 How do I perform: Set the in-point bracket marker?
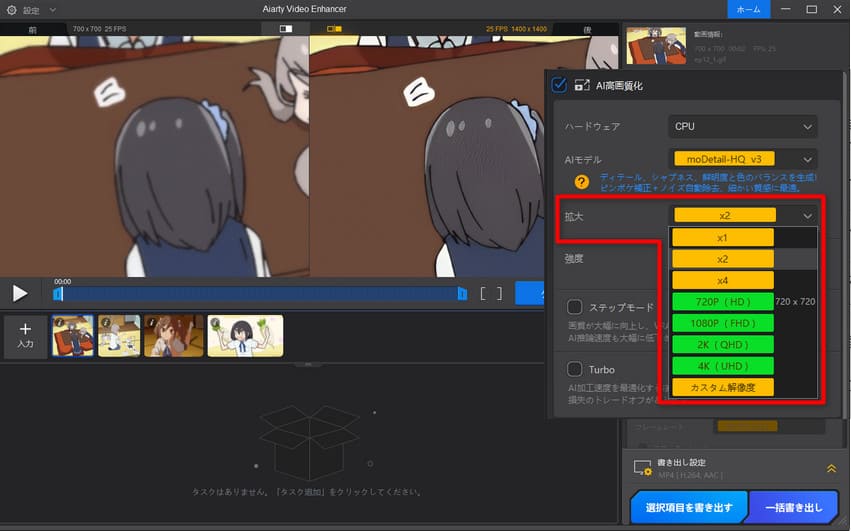point(483,294)
